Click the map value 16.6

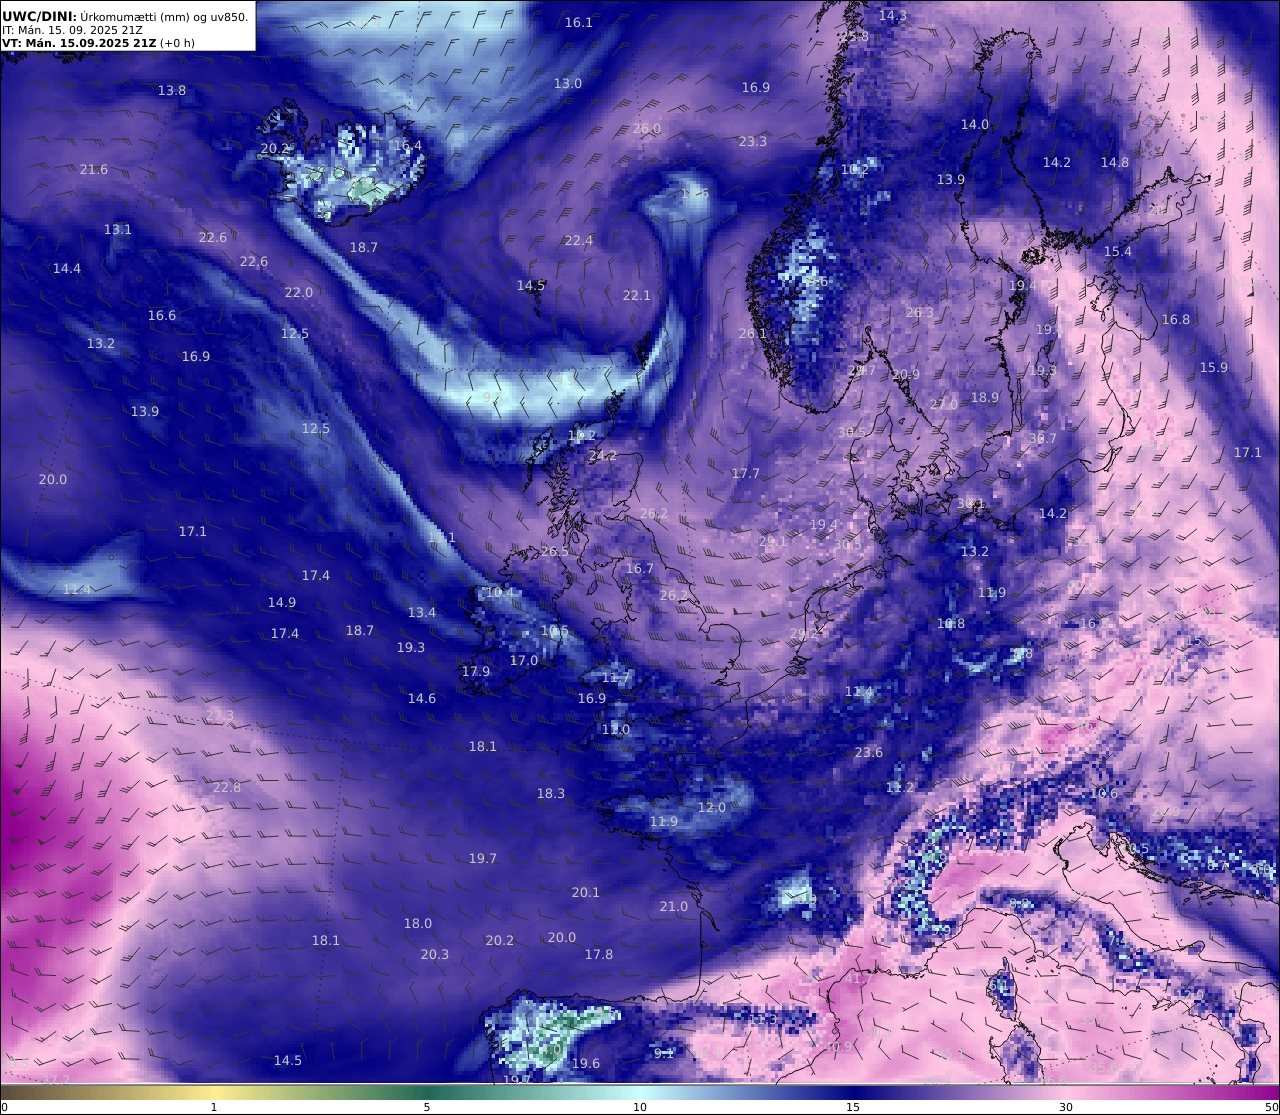pos(162,315)
